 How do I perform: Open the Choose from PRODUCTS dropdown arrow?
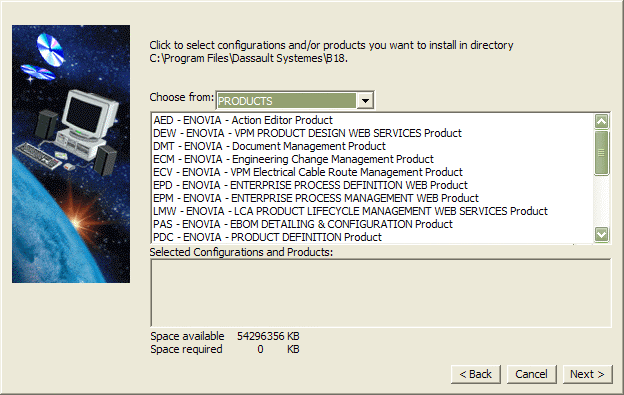pos(365,100)
